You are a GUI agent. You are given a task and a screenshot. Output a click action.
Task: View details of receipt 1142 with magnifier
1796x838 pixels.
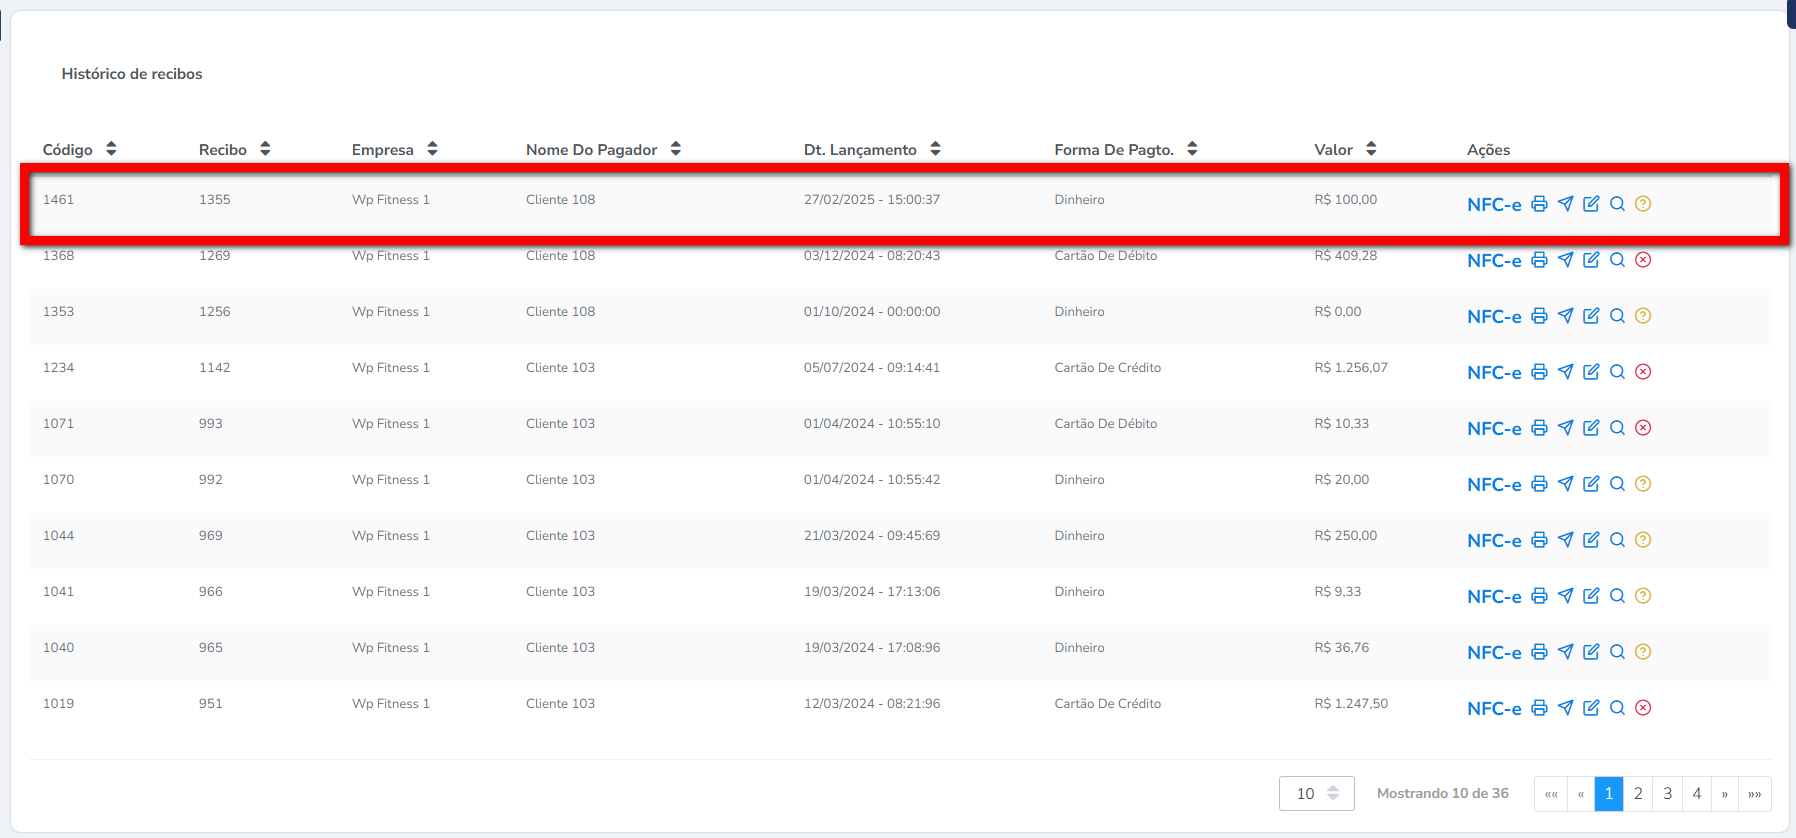[1617, 372]
